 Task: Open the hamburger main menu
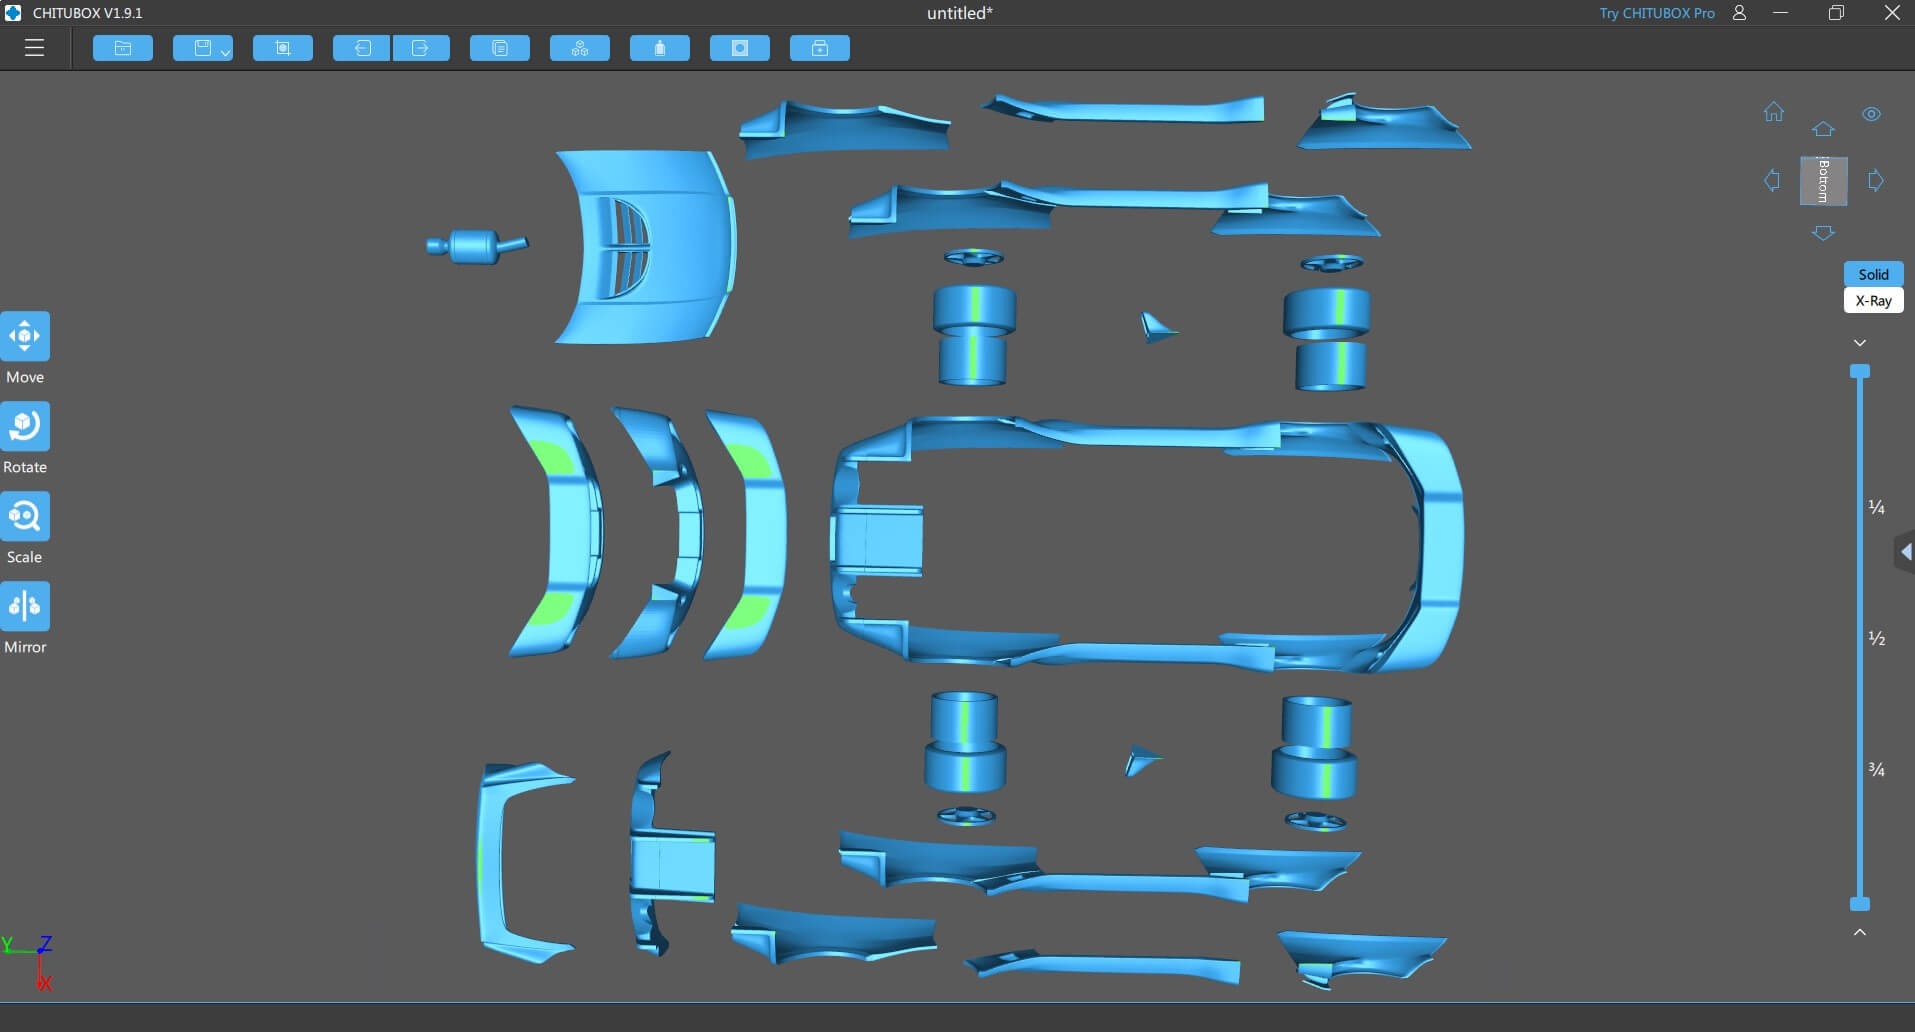pos(34,48)
